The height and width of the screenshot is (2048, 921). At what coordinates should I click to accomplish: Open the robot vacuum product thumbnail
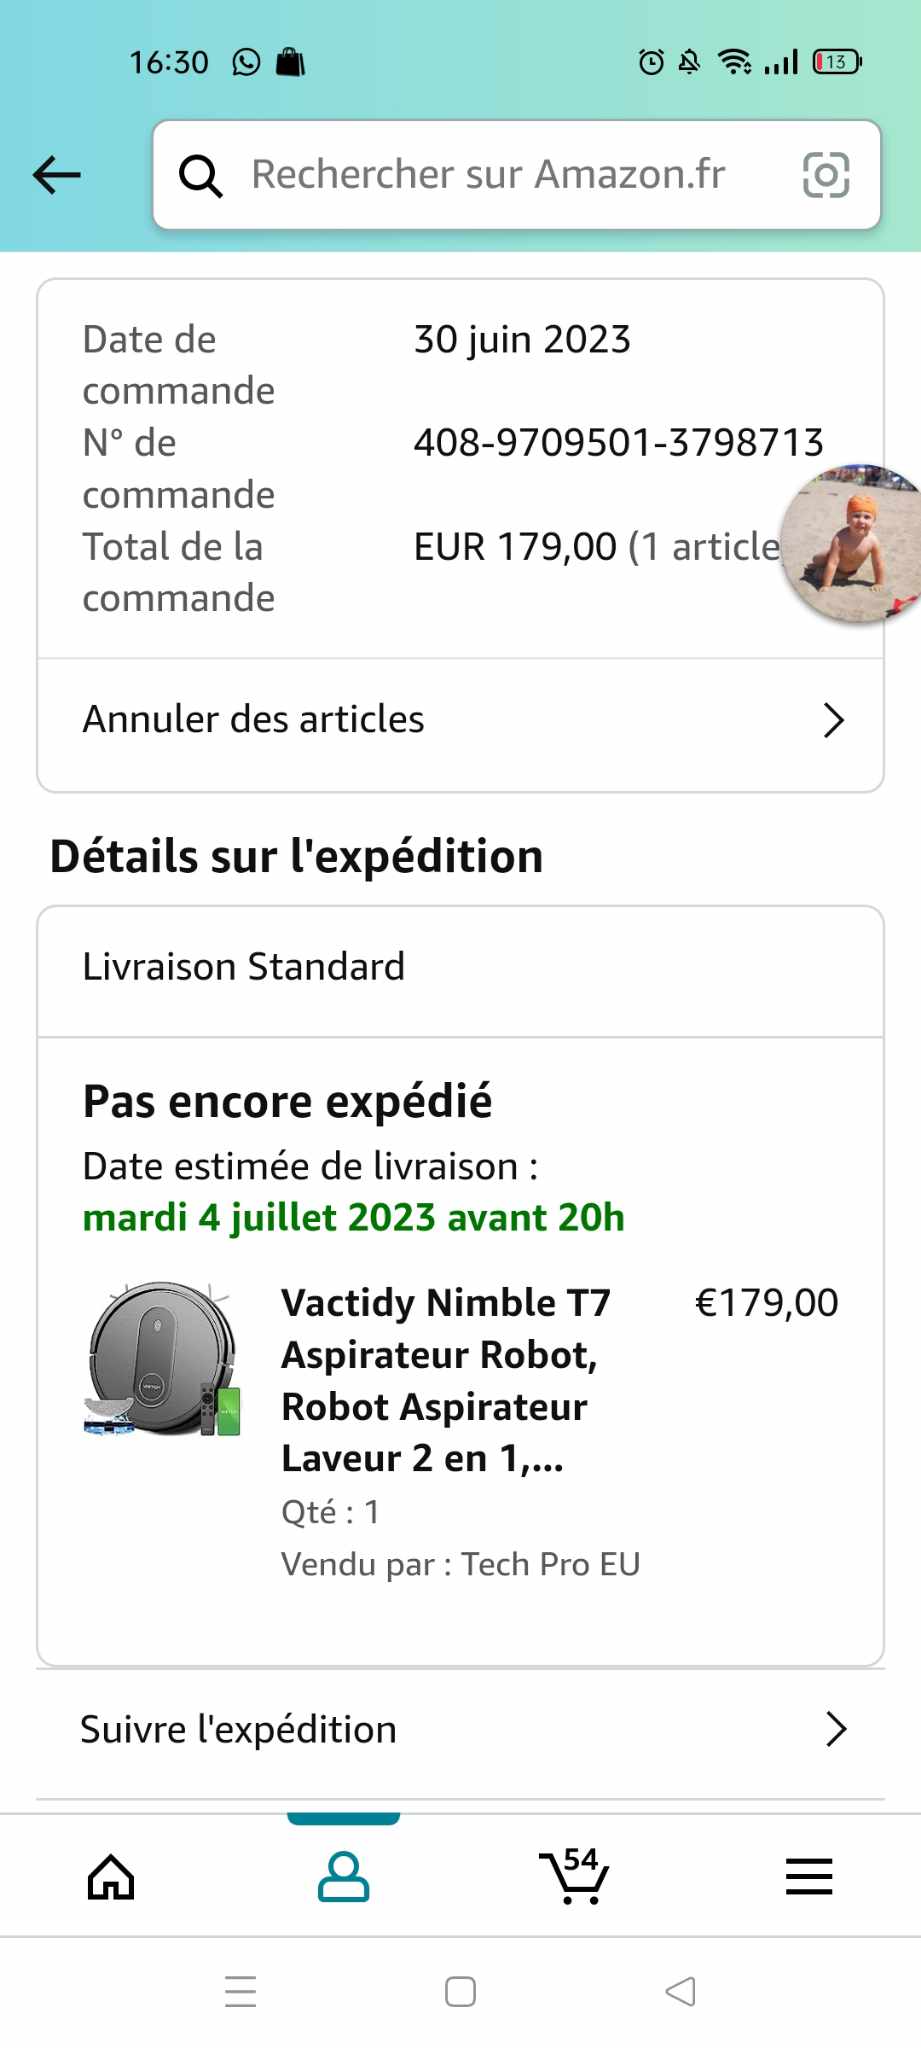pyautogui.click(x=163, y=1359)
